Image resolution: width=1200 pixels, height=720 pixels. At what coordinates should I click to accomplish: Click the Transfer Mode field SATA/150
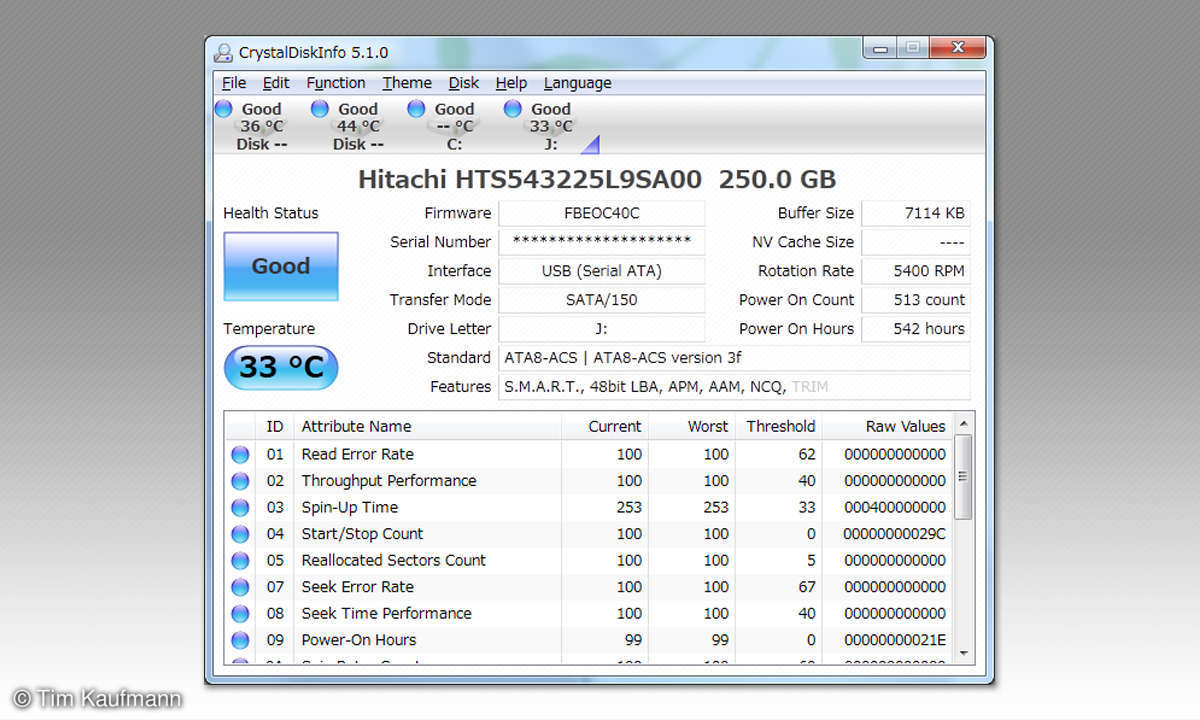click(602, 300)
